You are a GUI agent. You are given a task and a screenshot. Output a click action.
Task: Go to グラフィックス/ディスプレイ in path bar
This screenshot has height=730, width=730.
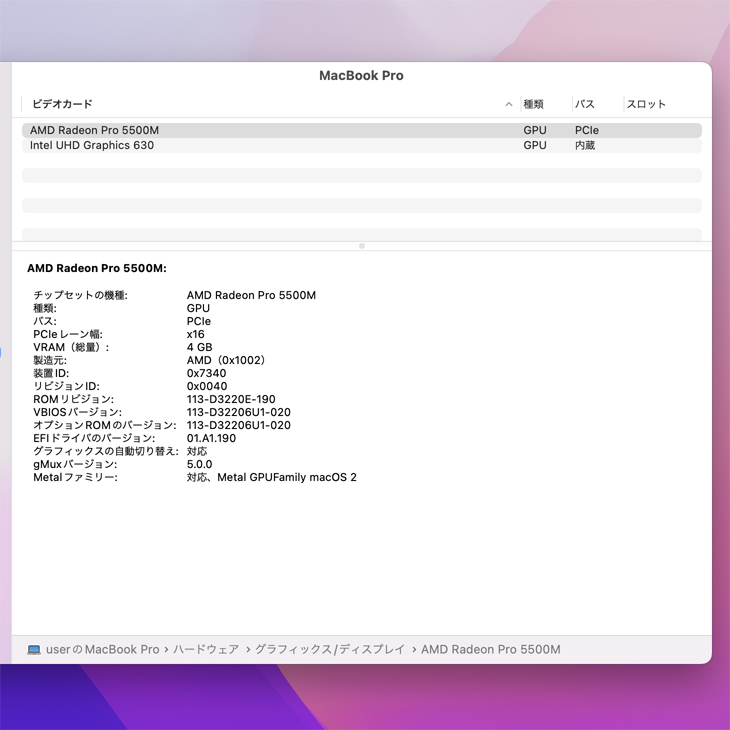(x=330, y=649)
